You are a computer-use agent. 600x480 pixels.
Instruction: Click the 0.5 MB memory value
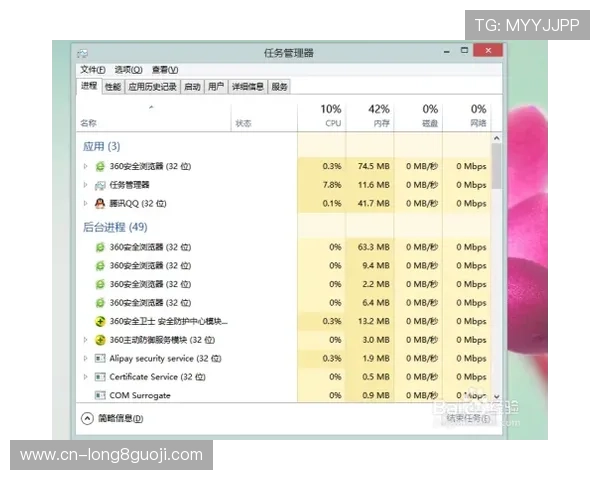pos(376,377)
